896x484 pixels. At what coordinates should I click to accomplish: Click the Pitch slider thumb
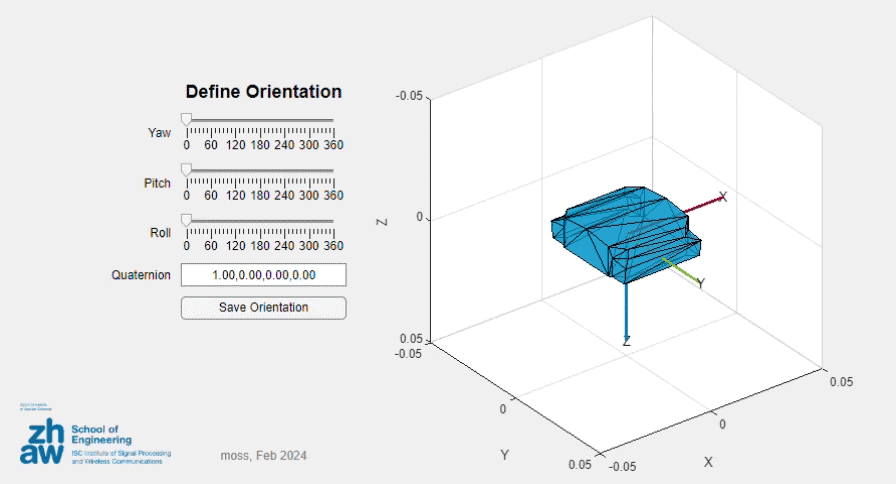click(x=186, y=170)
